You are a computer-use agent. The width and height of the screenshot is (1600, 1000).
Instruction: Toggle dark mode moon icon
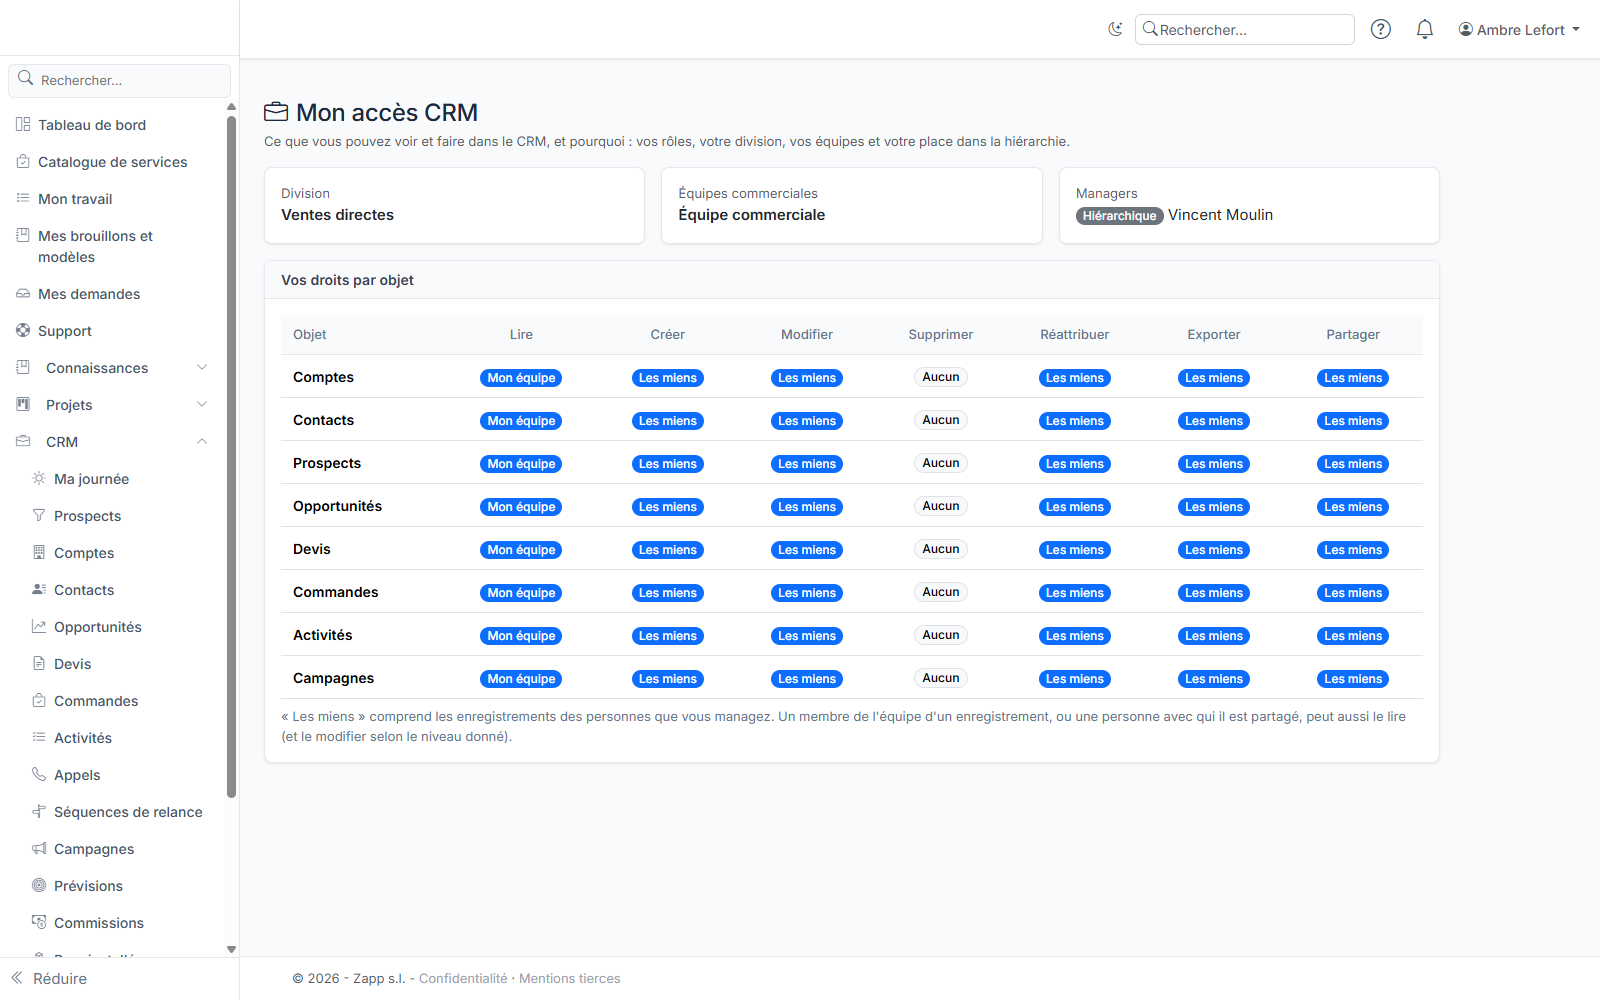click(1115, 29)
